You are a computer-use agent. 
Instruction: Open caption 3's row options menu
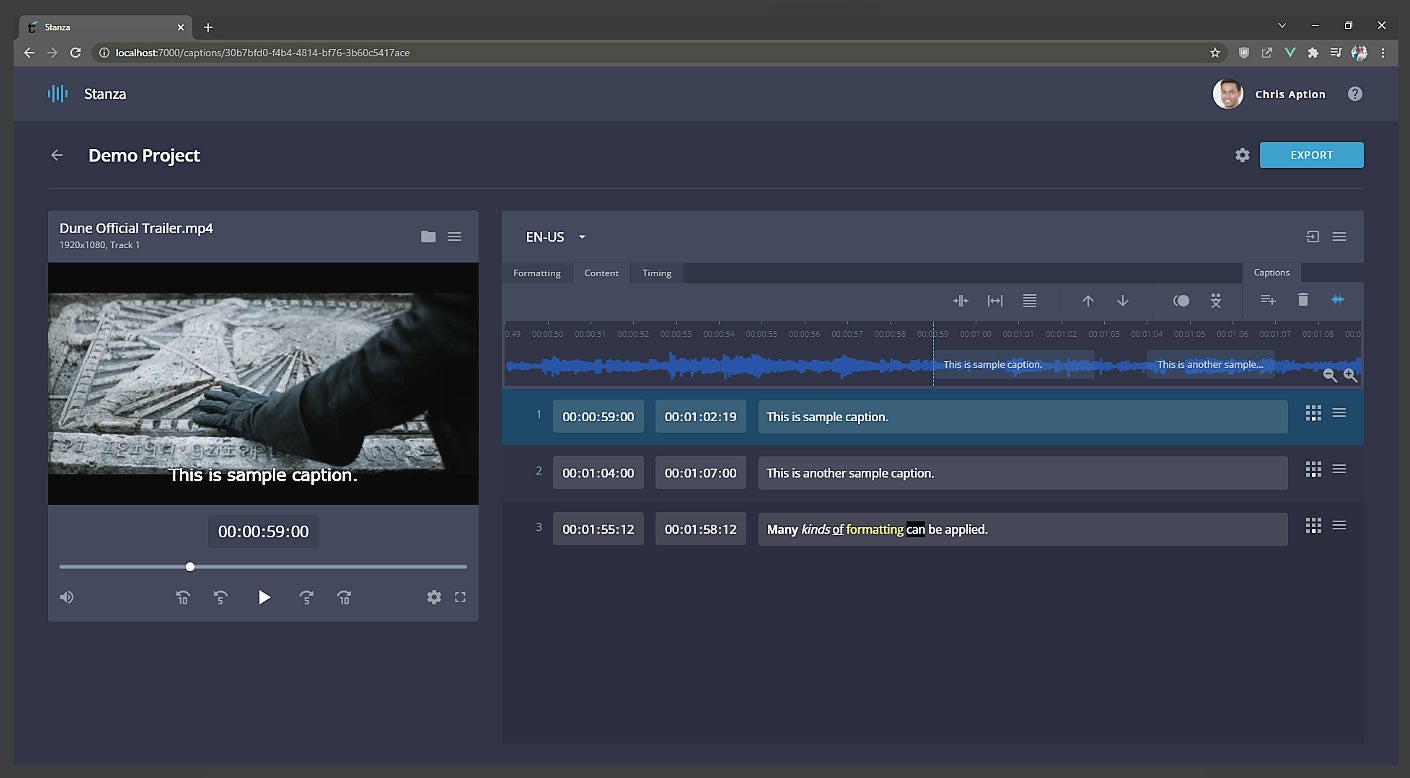(x=1339, y=525)
